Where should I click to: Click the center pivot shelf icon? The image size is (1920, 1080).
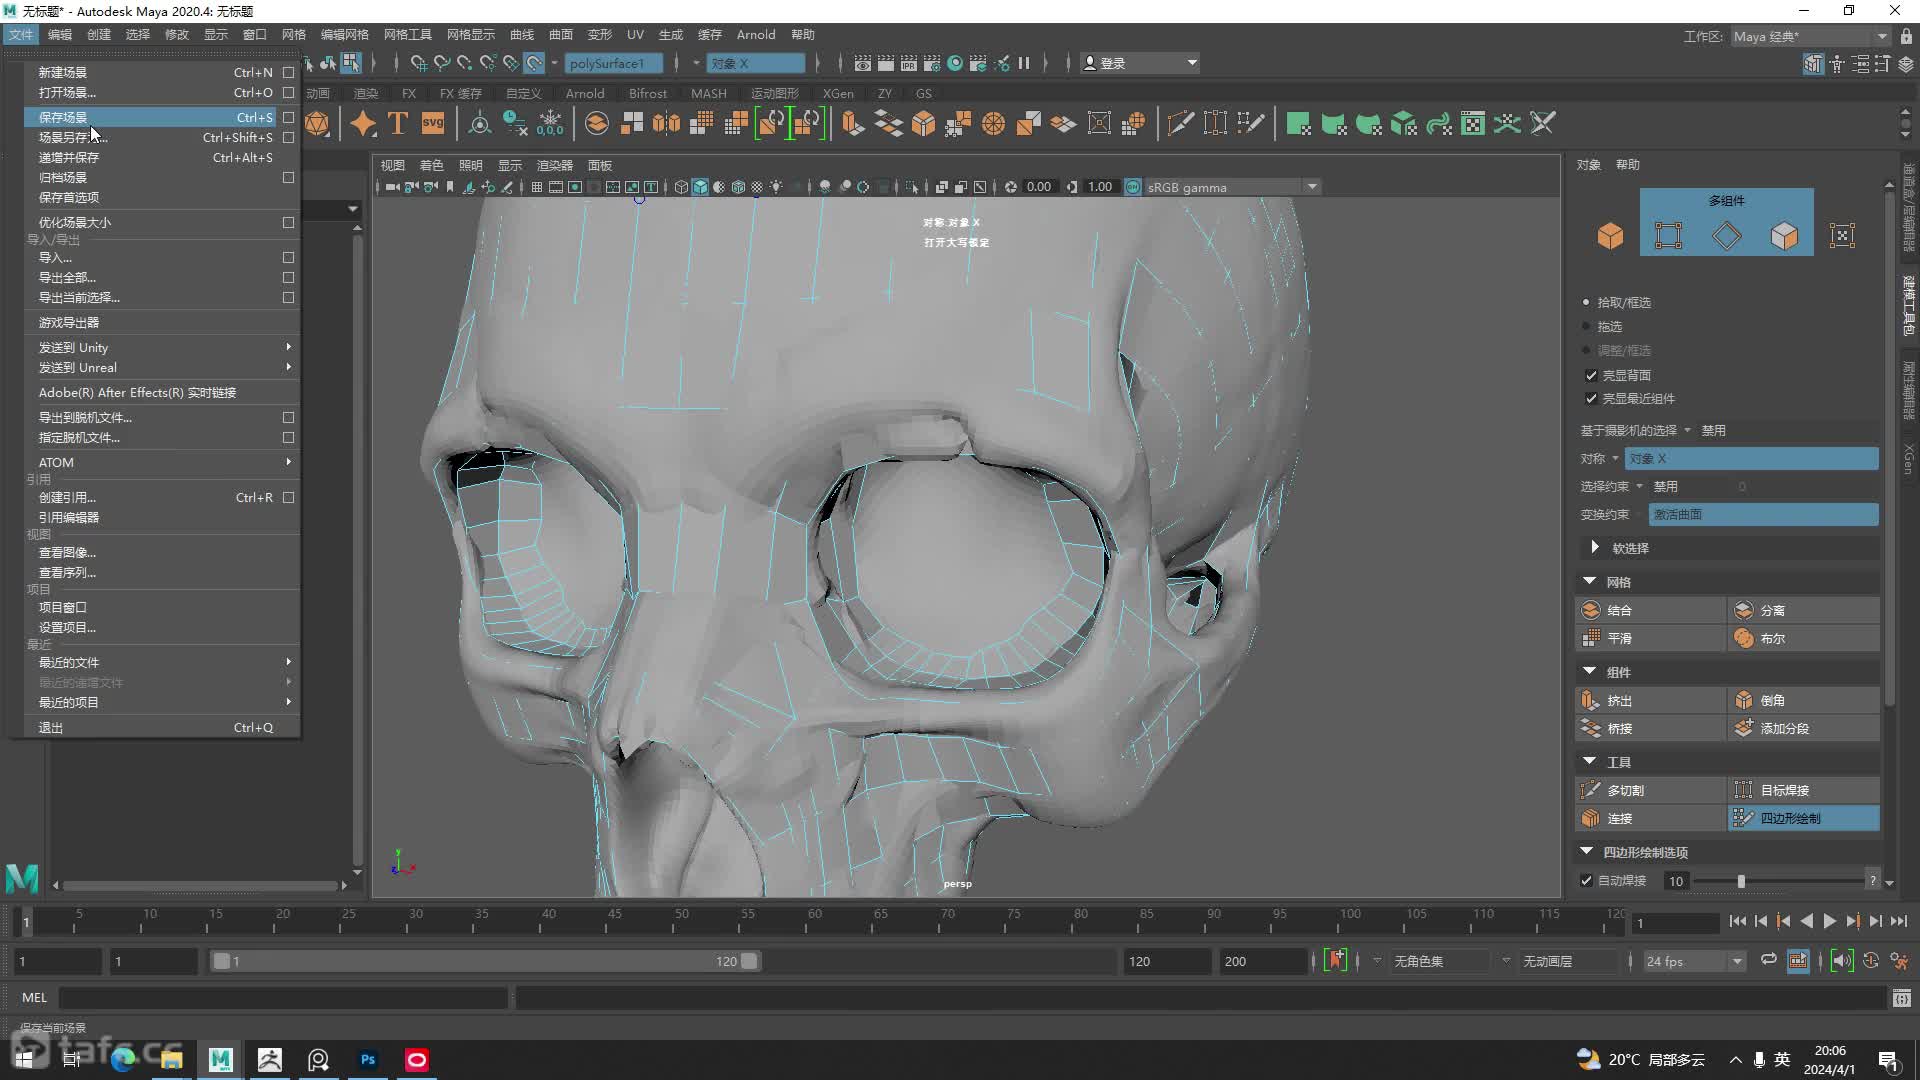(480, 123)
